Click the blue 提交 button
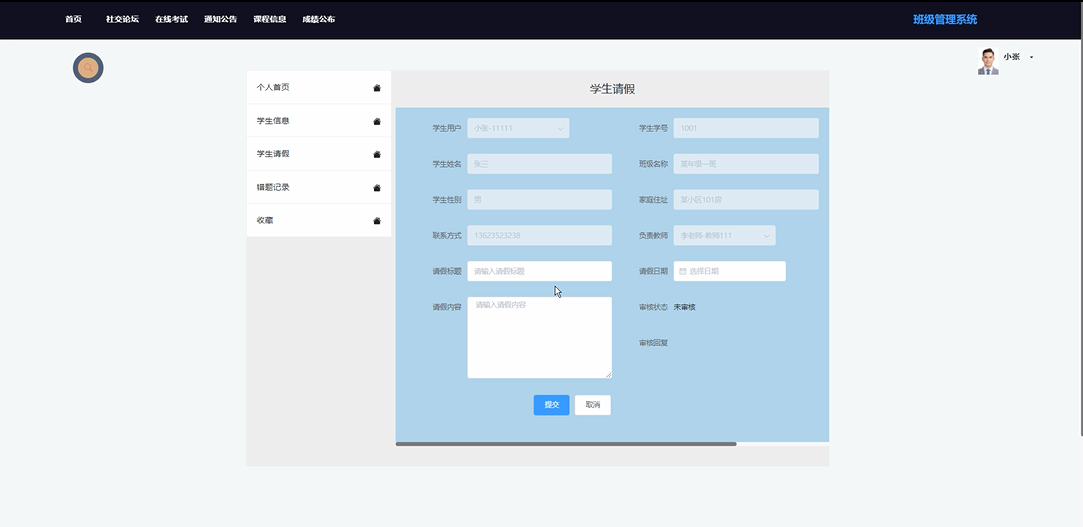Viewport: 1083px width, 527px height. click(x=551, y=405)
